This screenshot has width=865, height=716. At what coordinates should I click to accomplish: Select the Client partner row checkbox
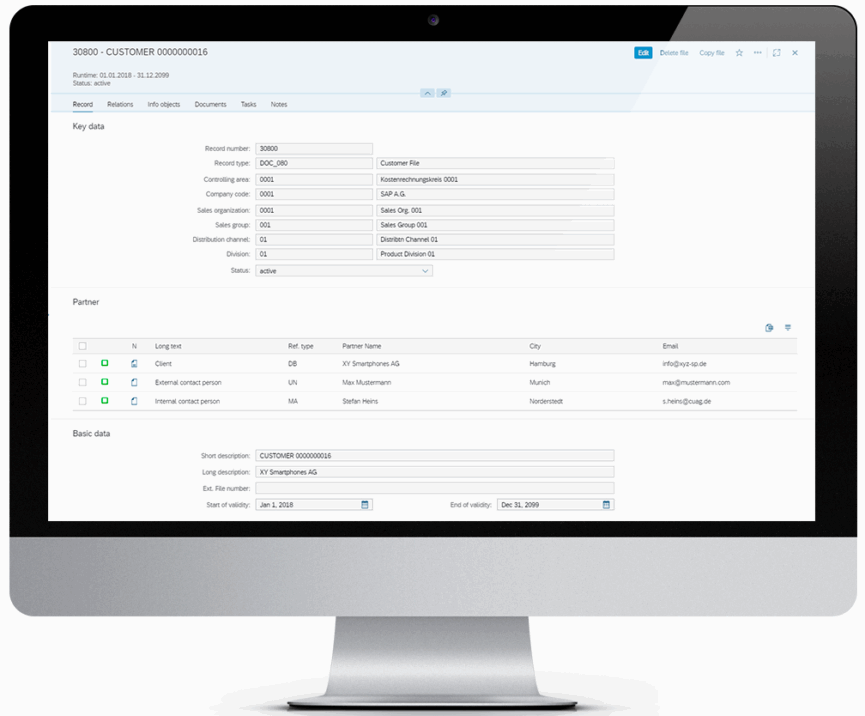point(83,363)
